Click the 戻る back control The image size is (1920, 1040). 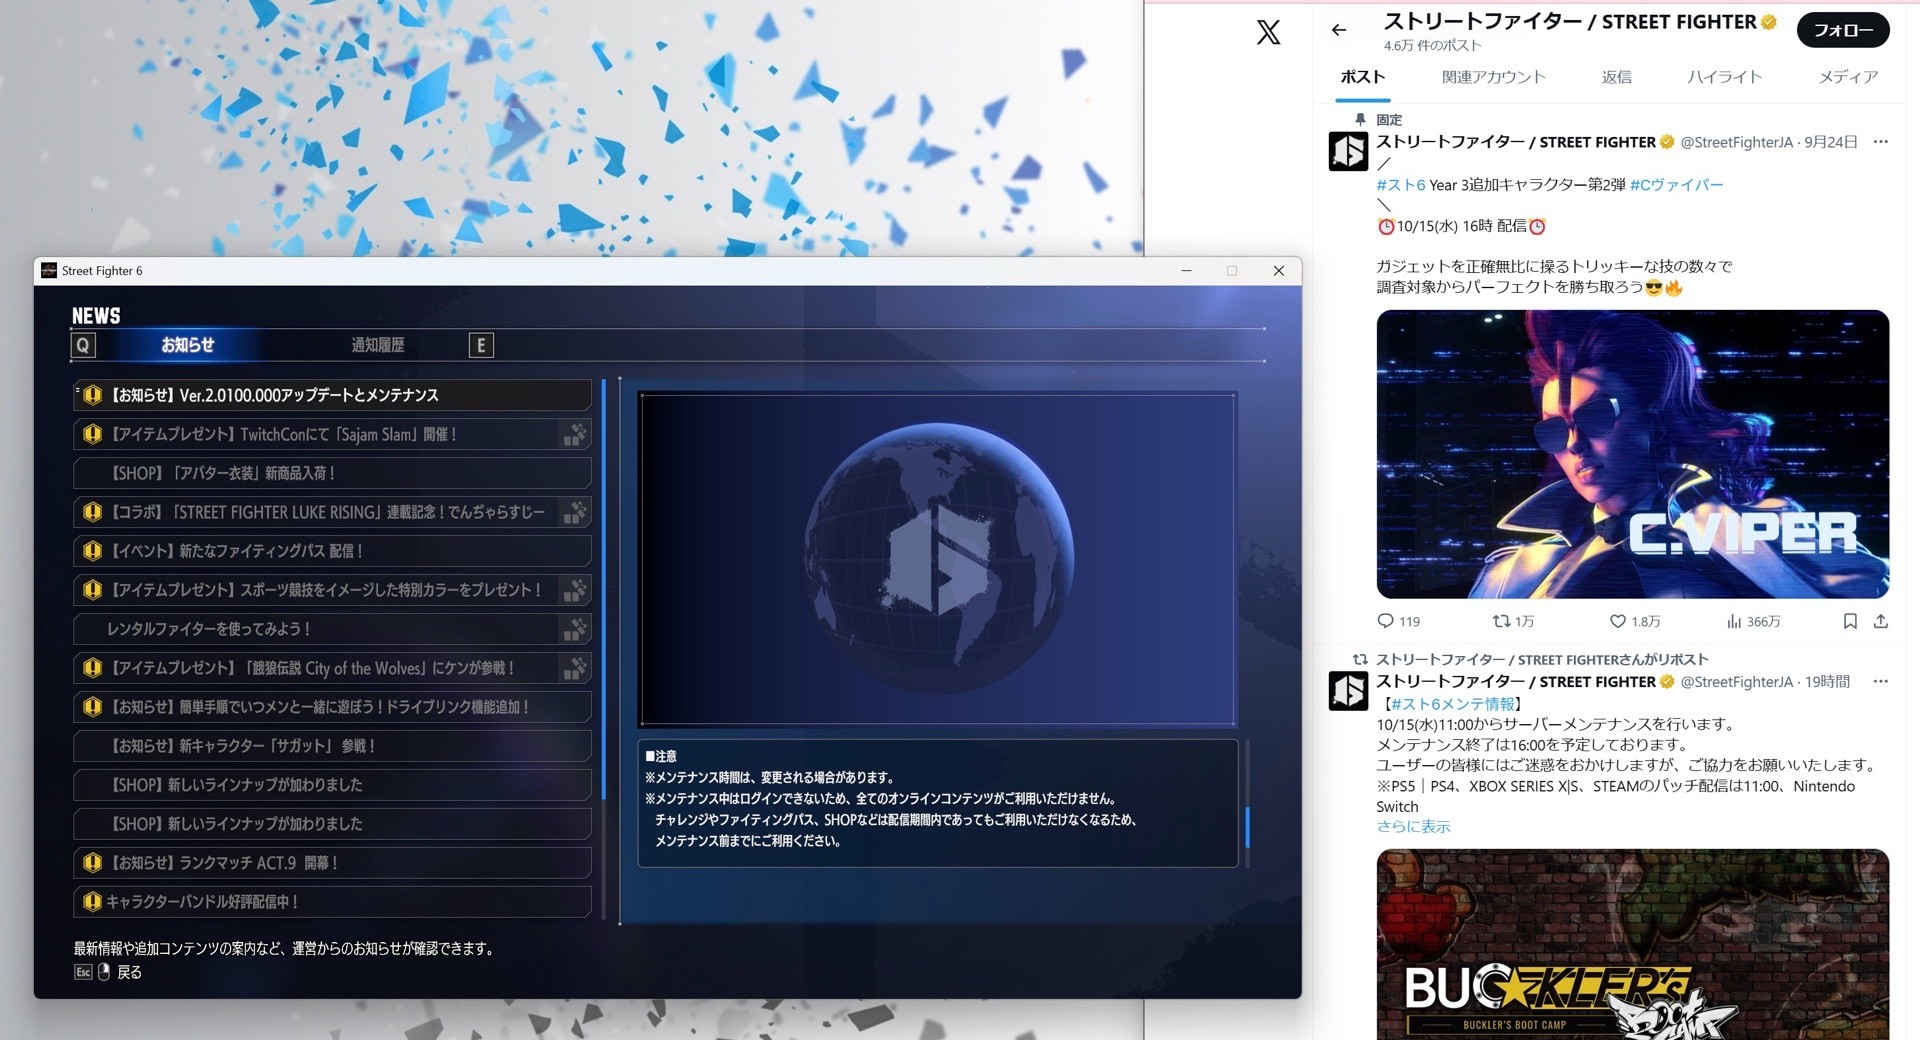[129, 972]
